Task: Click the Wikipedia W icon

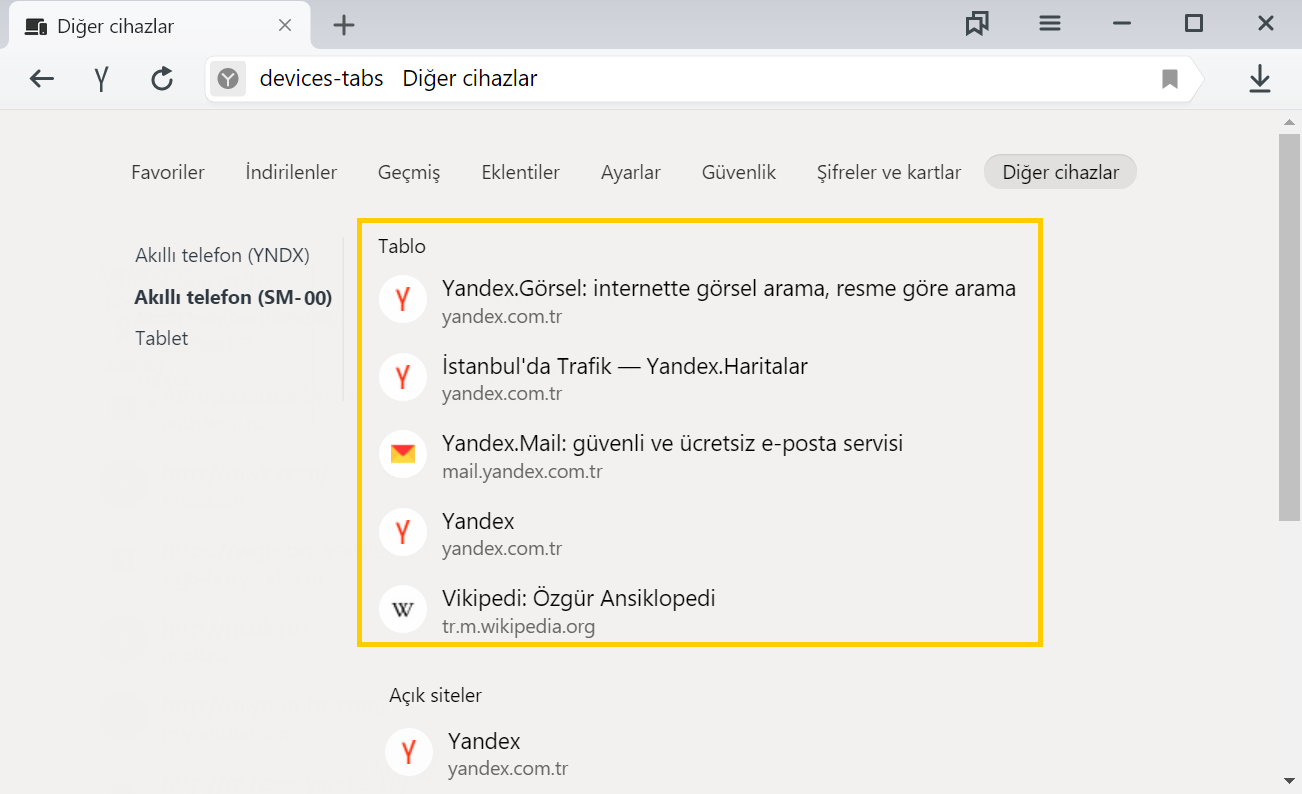Action: pyautogui.click(x=403, y=609)
